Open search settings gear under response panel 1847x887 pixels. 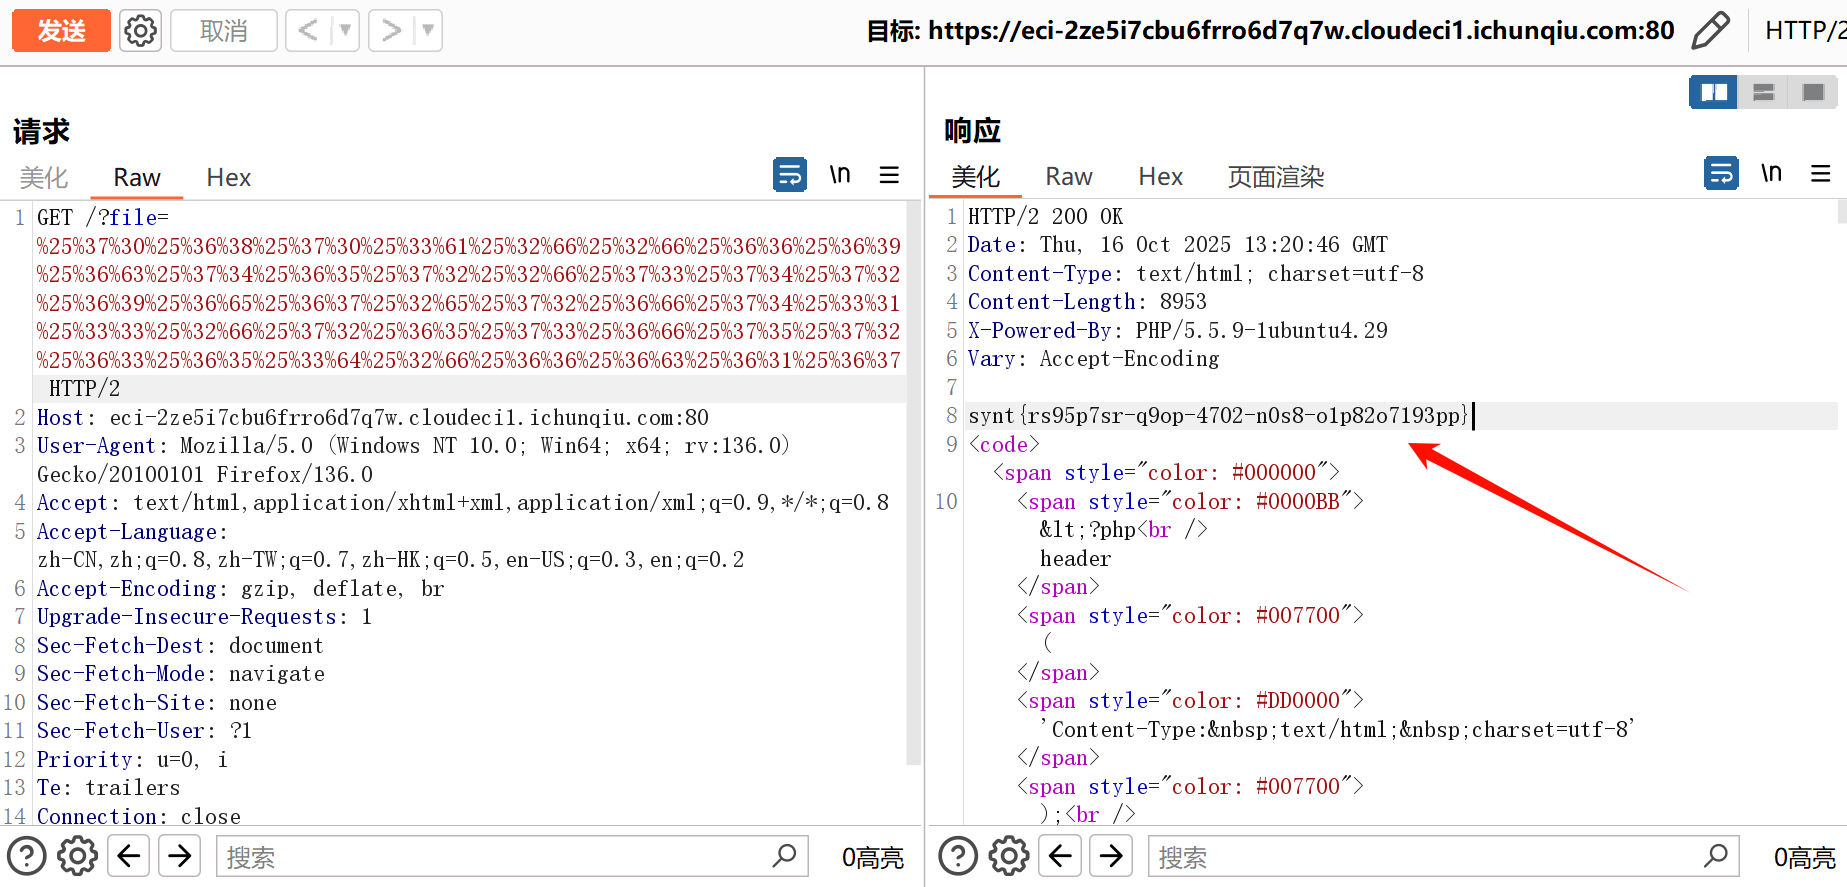click(1009, 857)
